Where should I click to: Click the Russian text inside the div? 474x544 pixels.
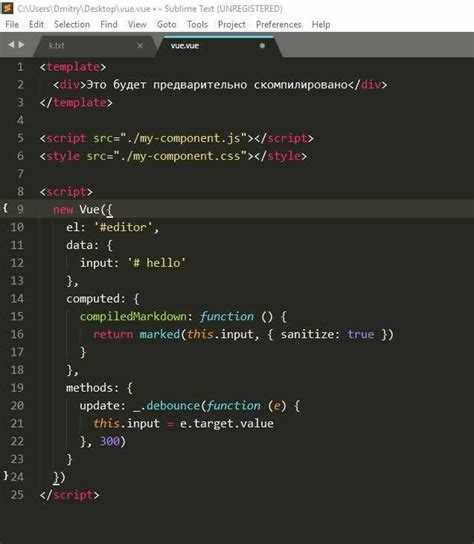217,85
